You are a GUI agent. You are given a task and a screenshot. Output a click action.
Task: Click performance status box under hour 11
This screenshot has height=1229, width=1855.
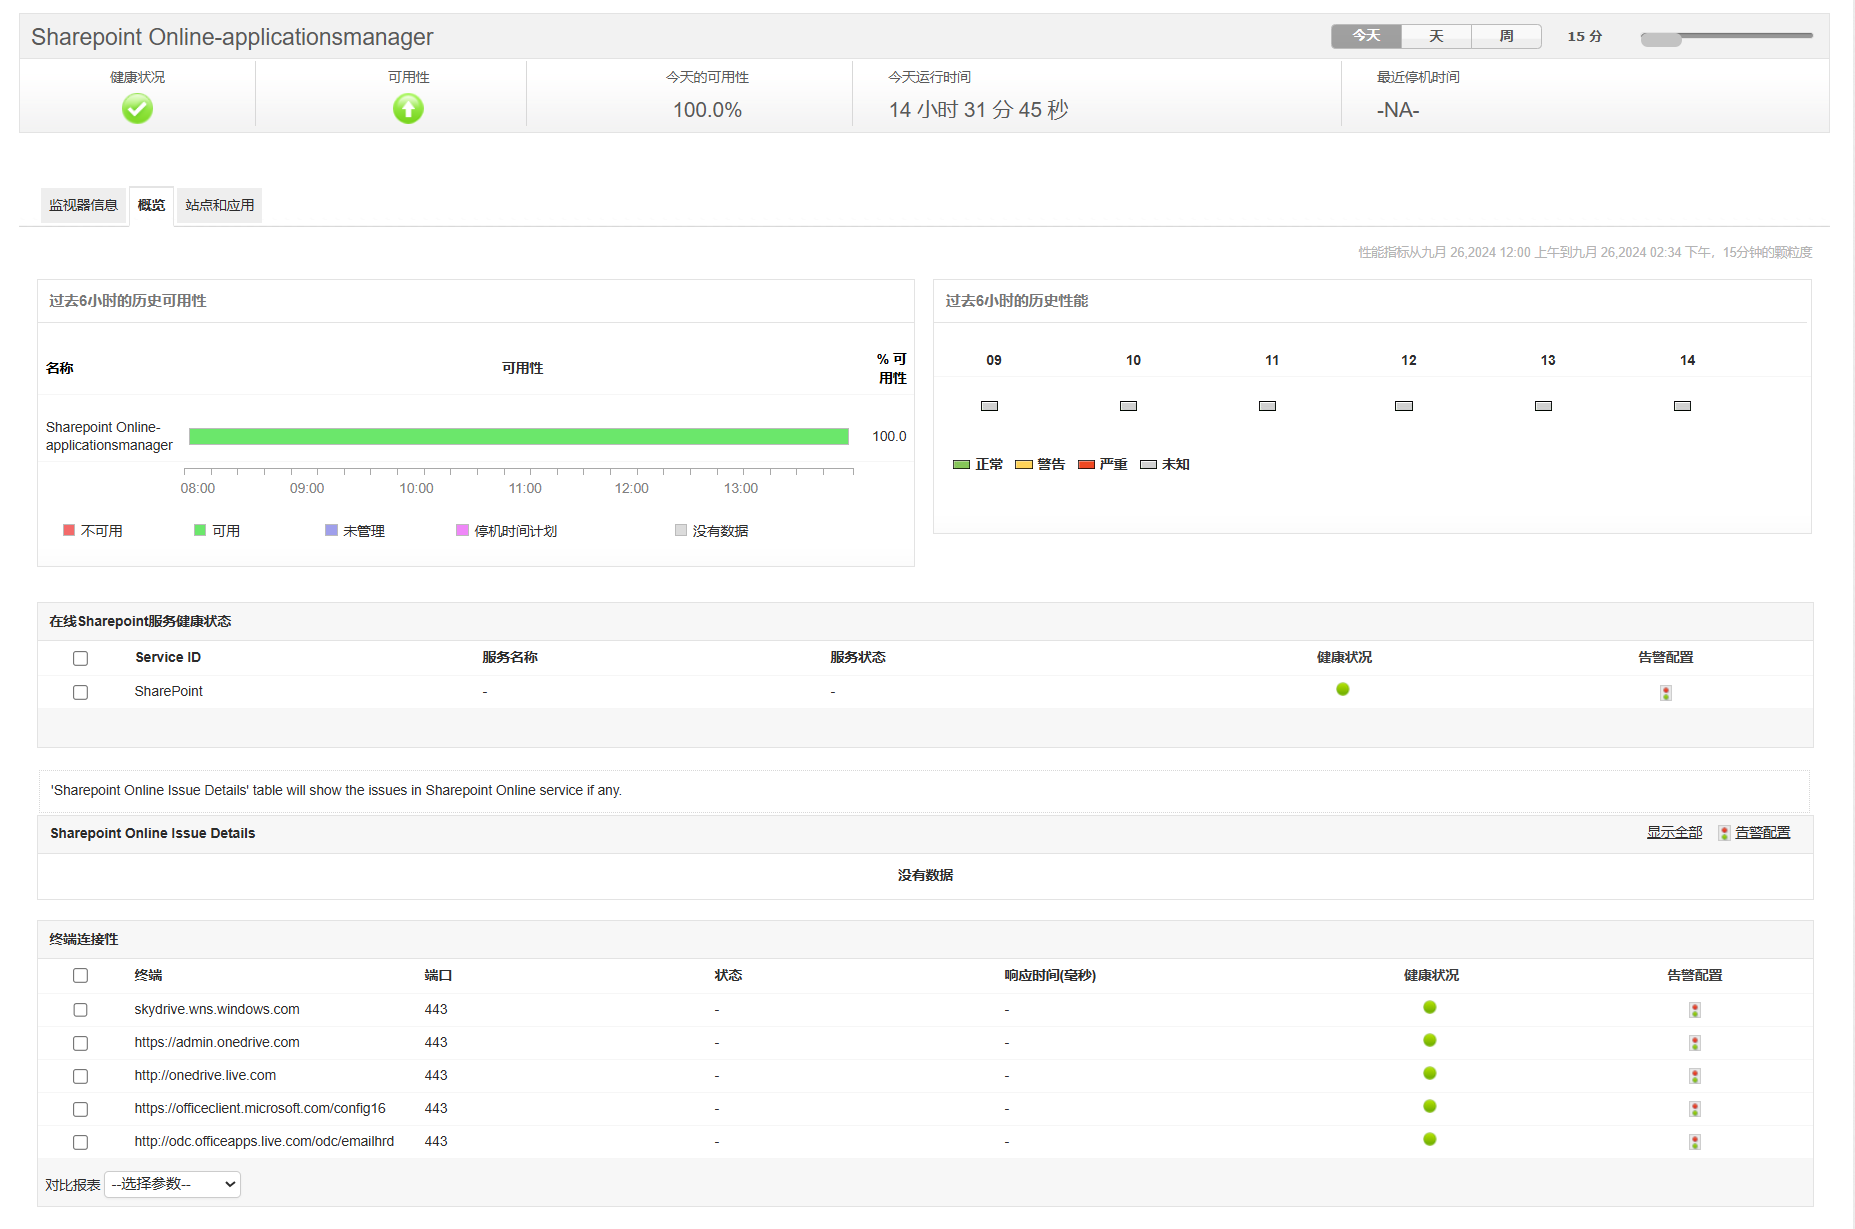pos(1268,406)
